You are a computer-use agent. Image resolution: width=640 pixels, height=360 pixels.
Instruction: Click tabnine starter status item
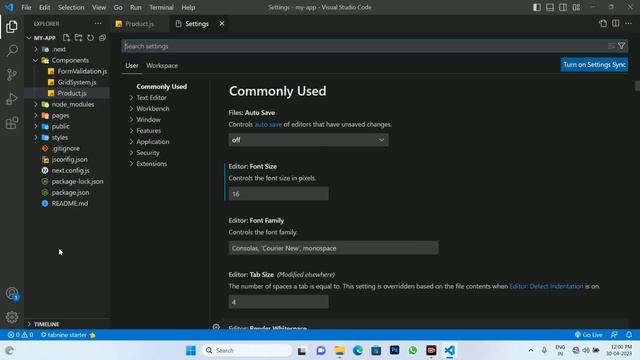(x=68, y=335)
